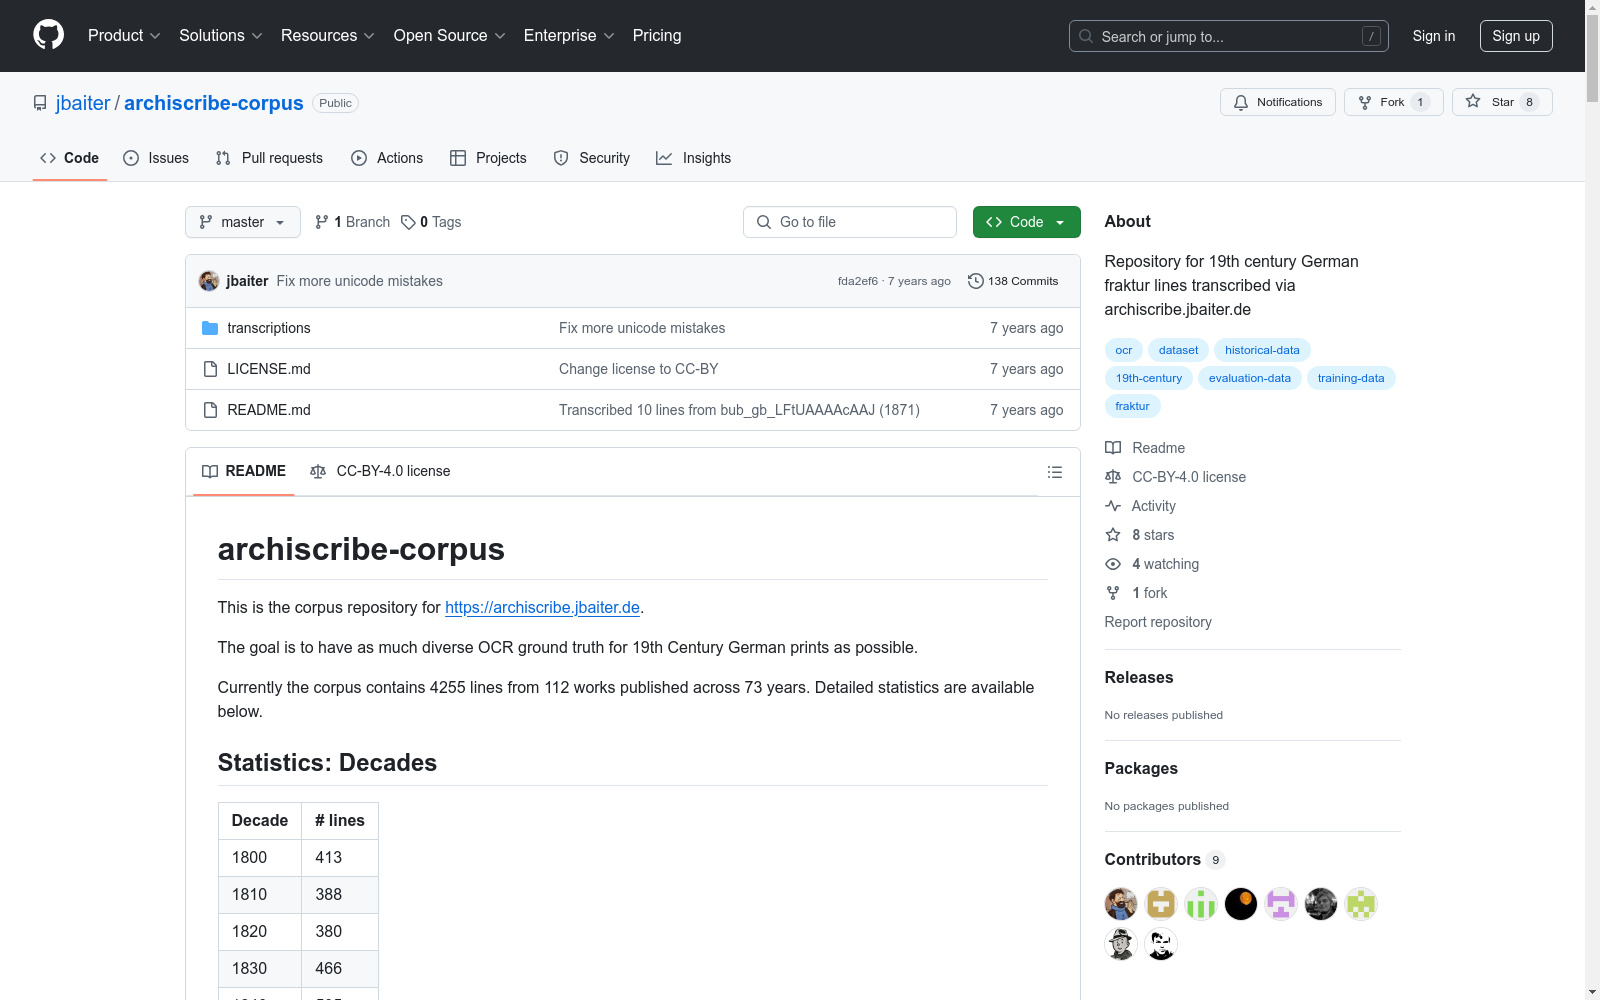The width and height of the screenshot is (1600, 1000).
Task: Click the Sign in link
Action: click(x=1434, y=36)
